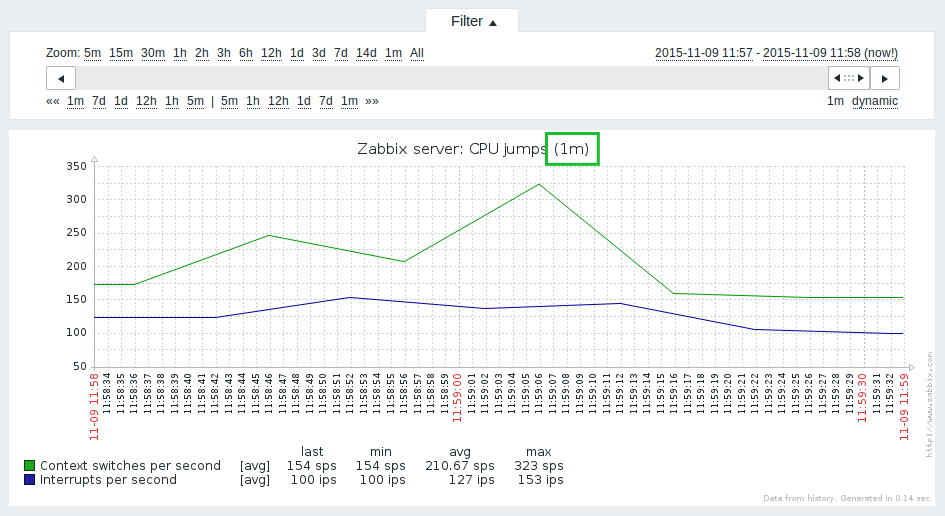Set Zoom to 6h
Viewport: 945px width, 516px height.
[x=246, y=53]
